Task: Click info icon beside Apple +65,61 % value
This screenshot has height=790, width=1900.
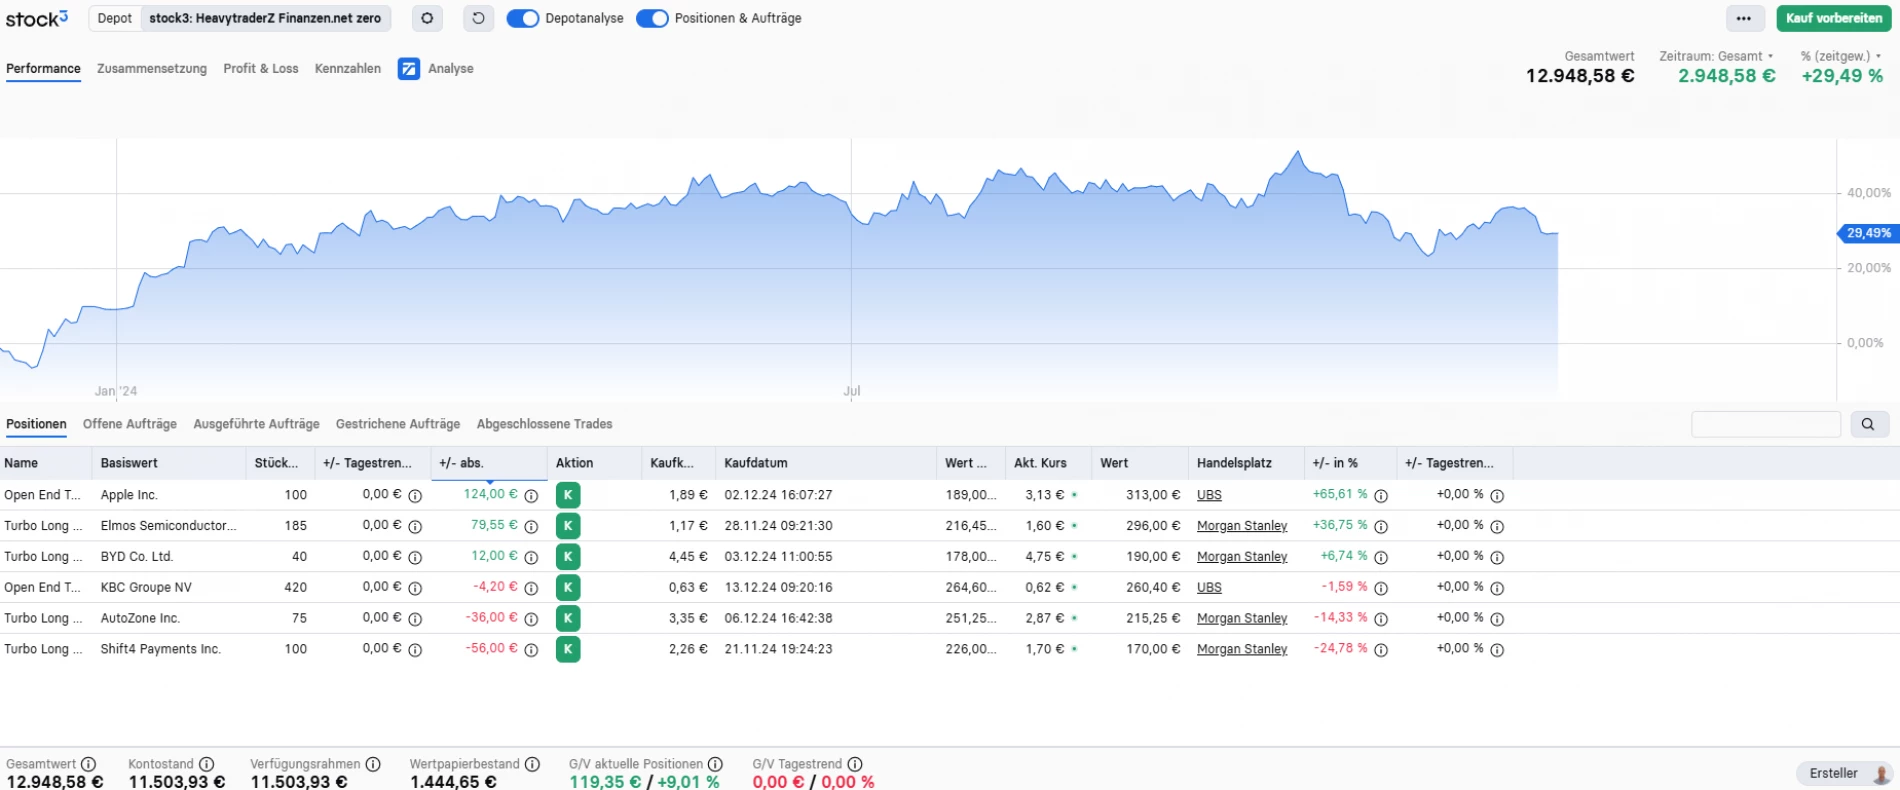Action: (x=1381, y=495)
